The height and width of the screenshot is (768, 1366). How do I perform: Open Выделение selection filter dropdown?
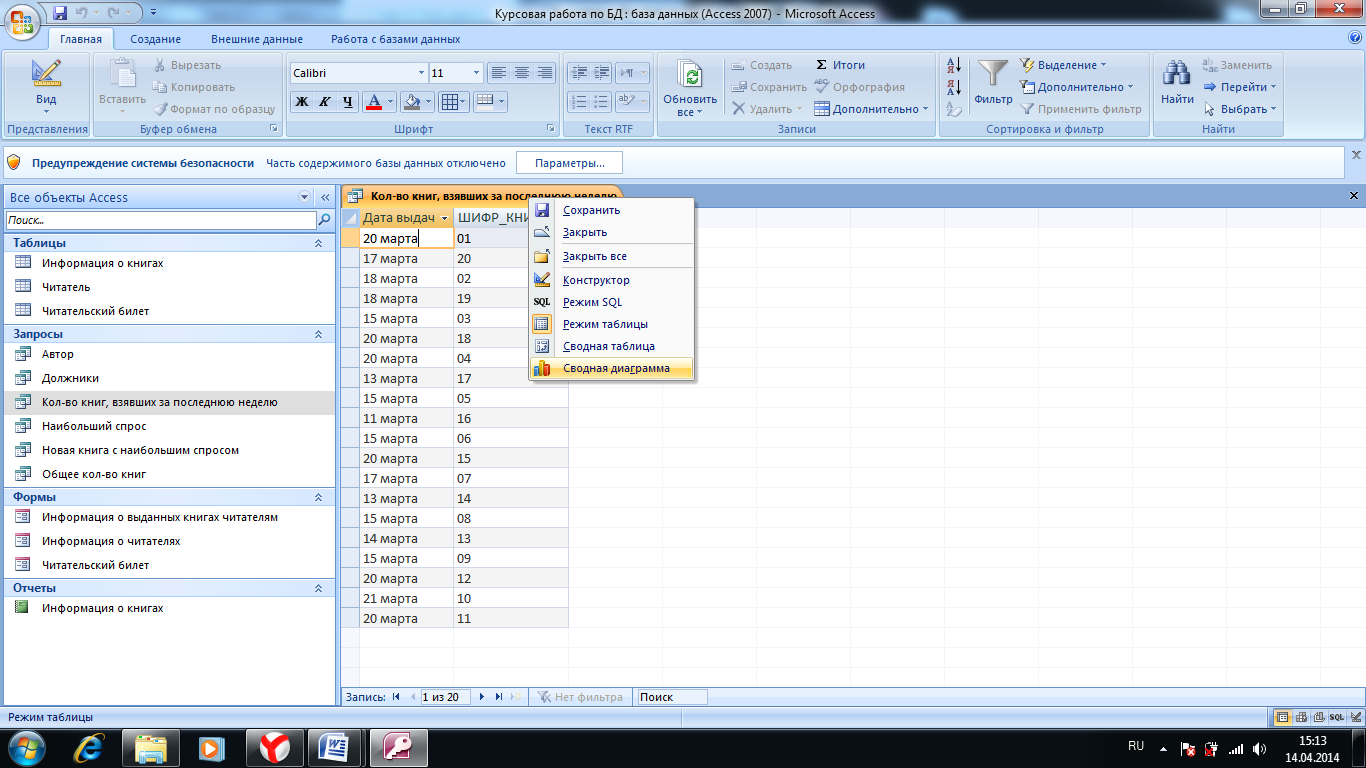tap(1063, 65)
